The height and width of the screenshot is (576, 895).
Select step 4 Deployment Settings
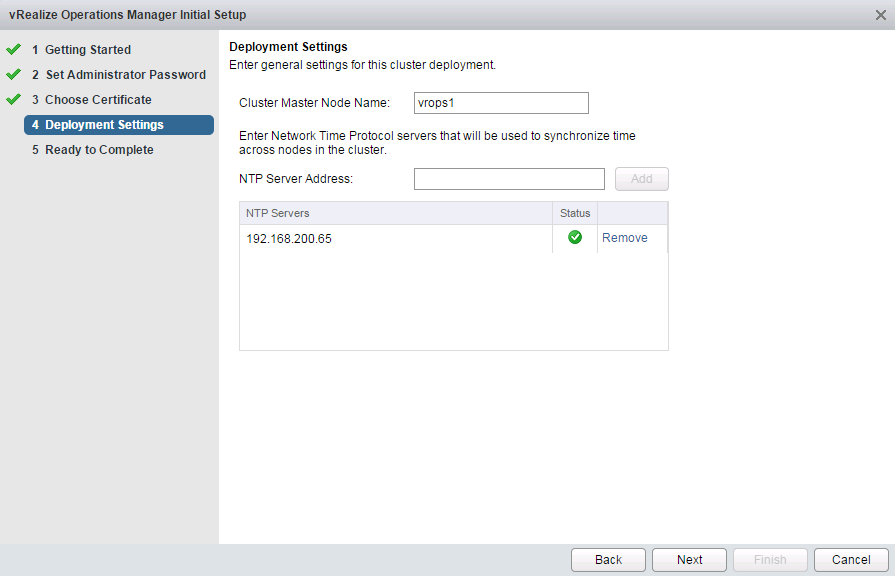pyautogui.click(x=119, y=125)
